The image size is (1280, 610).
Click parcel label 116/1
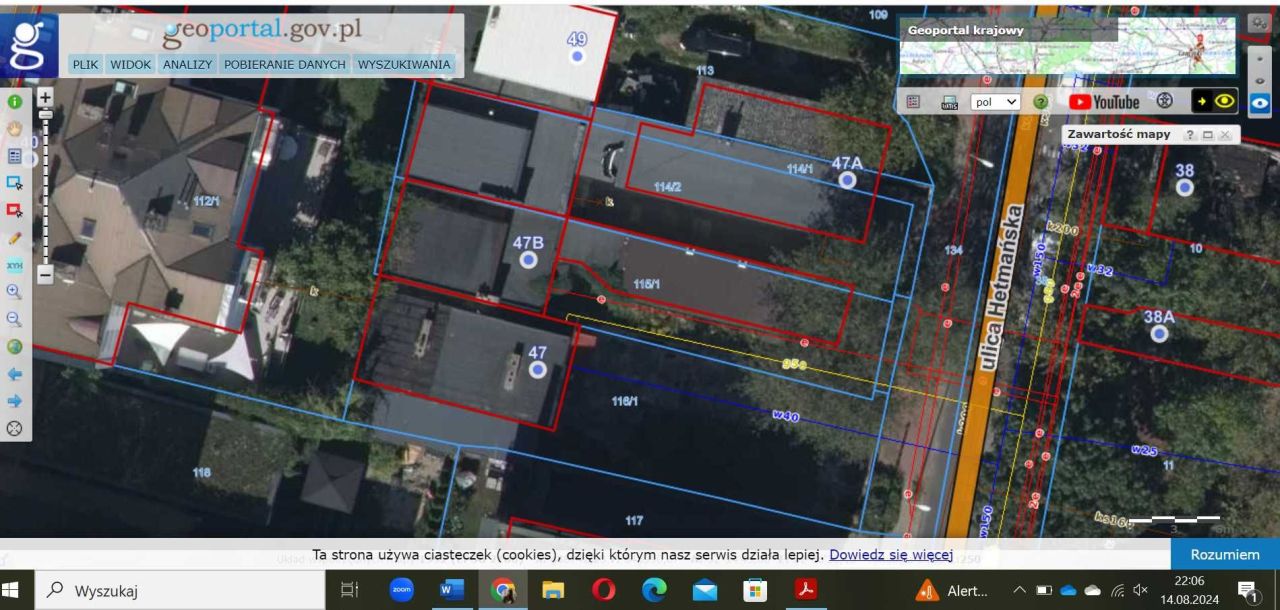click(x=625, y=401)
